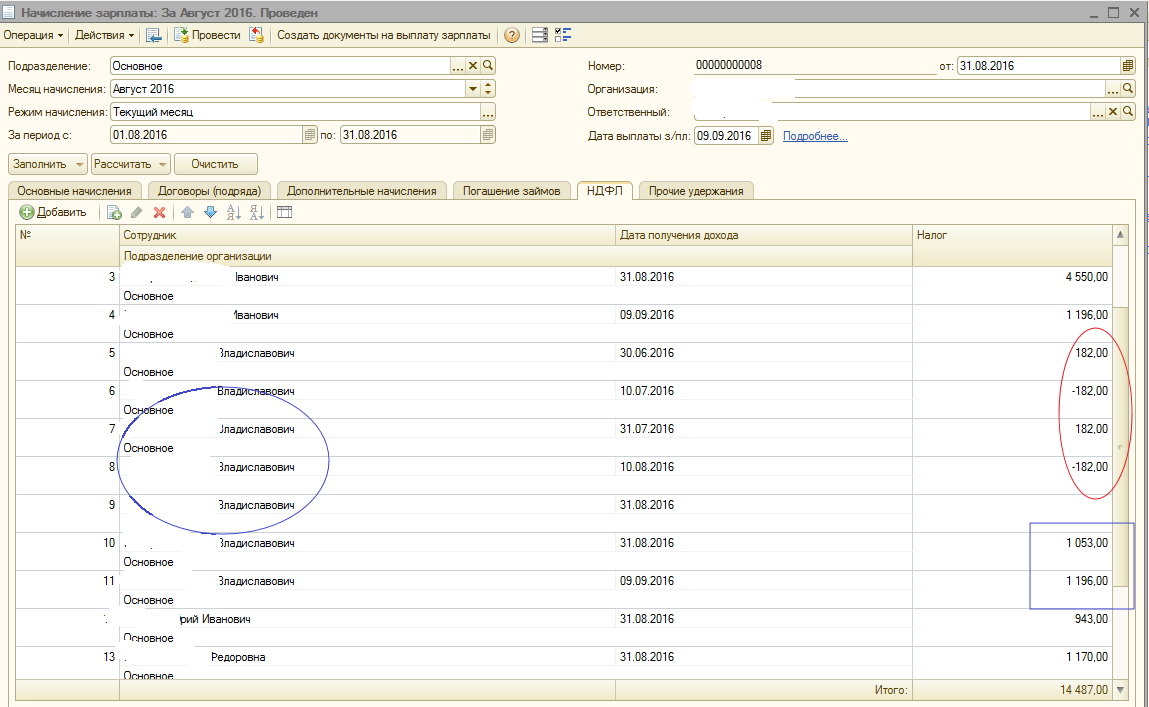Click the move row down arrow icon

pos(210,212)
